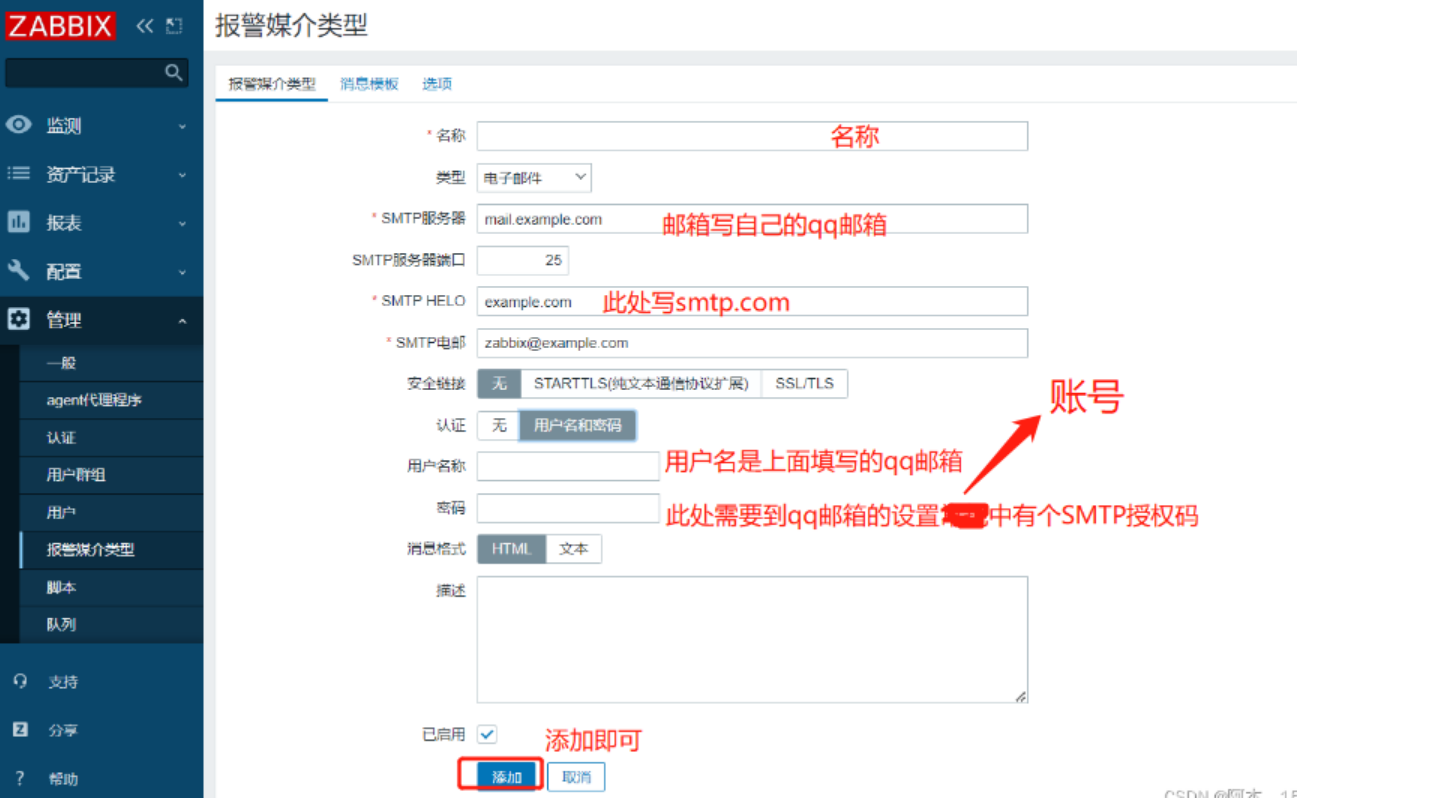Expand the 监测 menu chevron
The height and width of the screenshot is (806, 1437).
[x=182, y=126]
